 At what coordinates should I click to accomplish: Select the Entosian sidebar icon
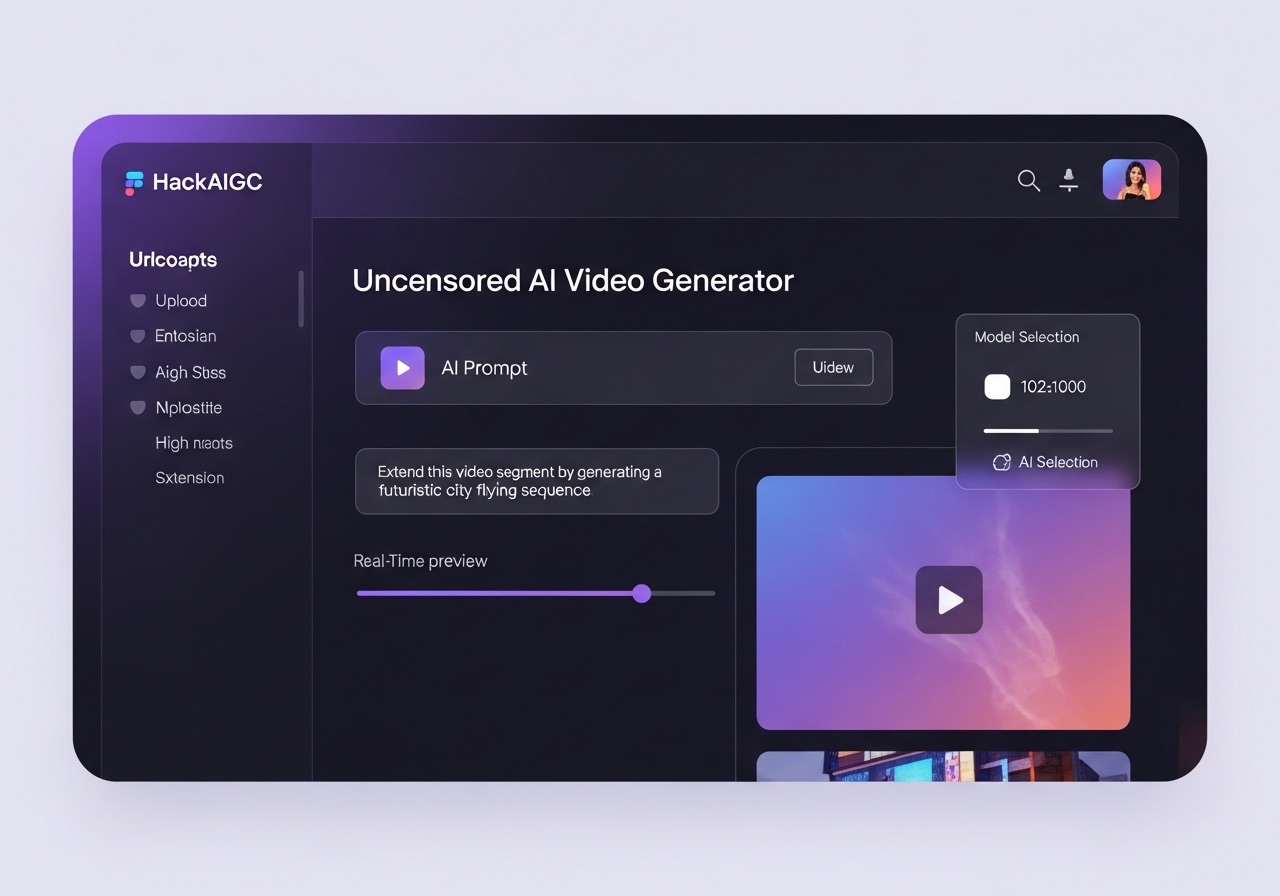[137, 336]
